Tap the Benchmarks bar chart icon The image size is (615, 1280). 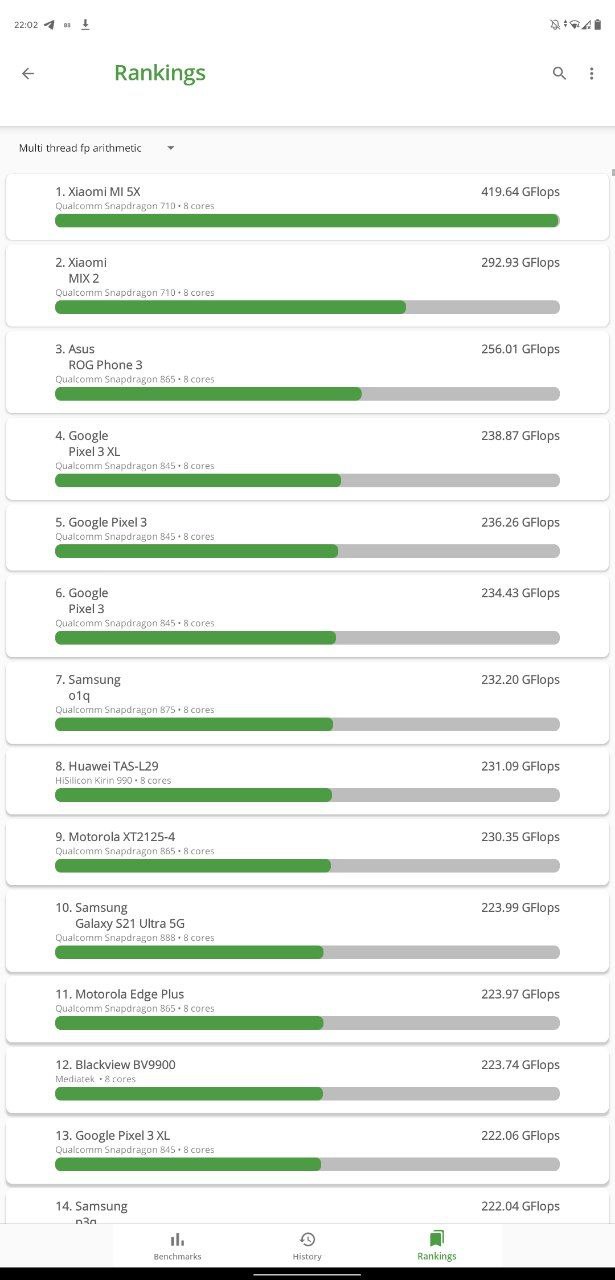pyautogui.click(x=177, y=1239)
